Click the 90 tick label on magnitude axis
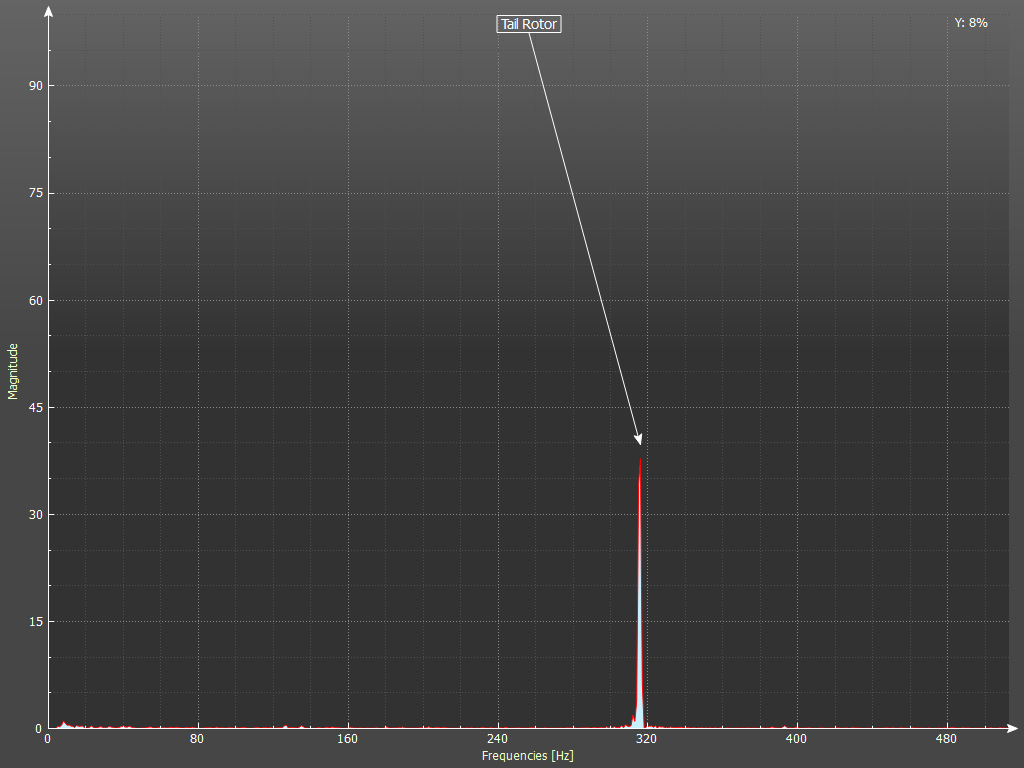The height and width of the screenshot is (768, 1024). coord(35,86)
